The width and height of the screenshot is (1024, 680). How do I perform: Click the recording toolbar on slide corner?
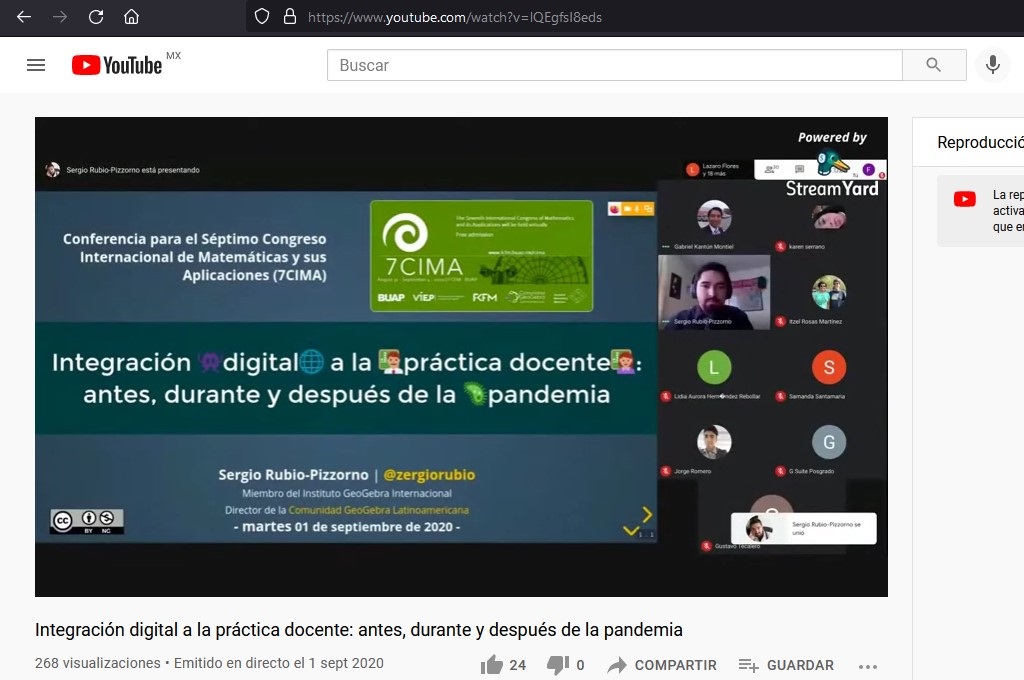click(x=631, y=208)
